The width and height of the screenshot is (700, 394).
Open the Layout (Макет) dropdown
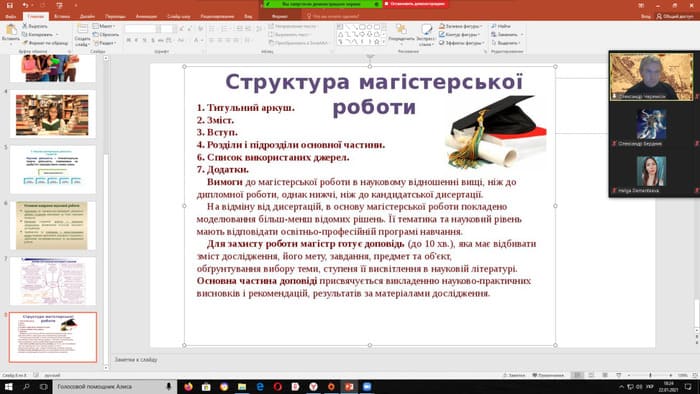coord(104,26)
